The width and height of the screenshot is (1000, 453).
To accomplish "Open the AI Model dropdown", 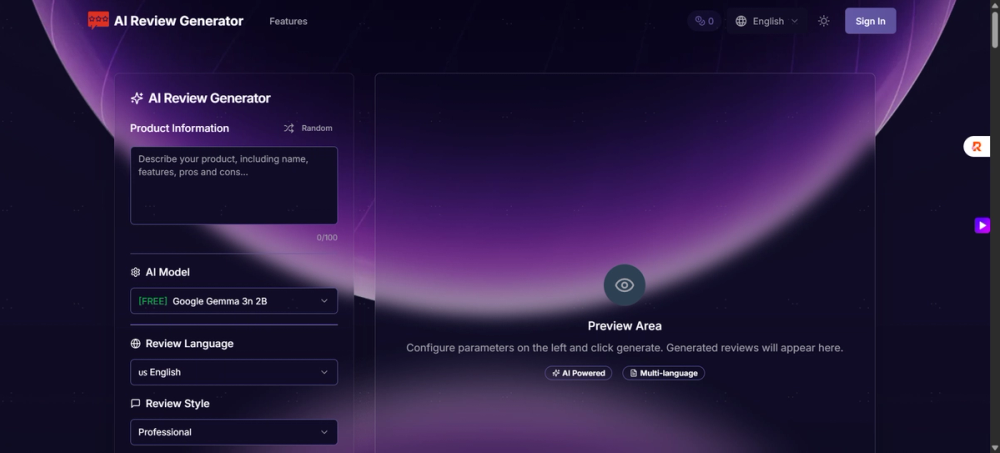I will coord(234,301).
